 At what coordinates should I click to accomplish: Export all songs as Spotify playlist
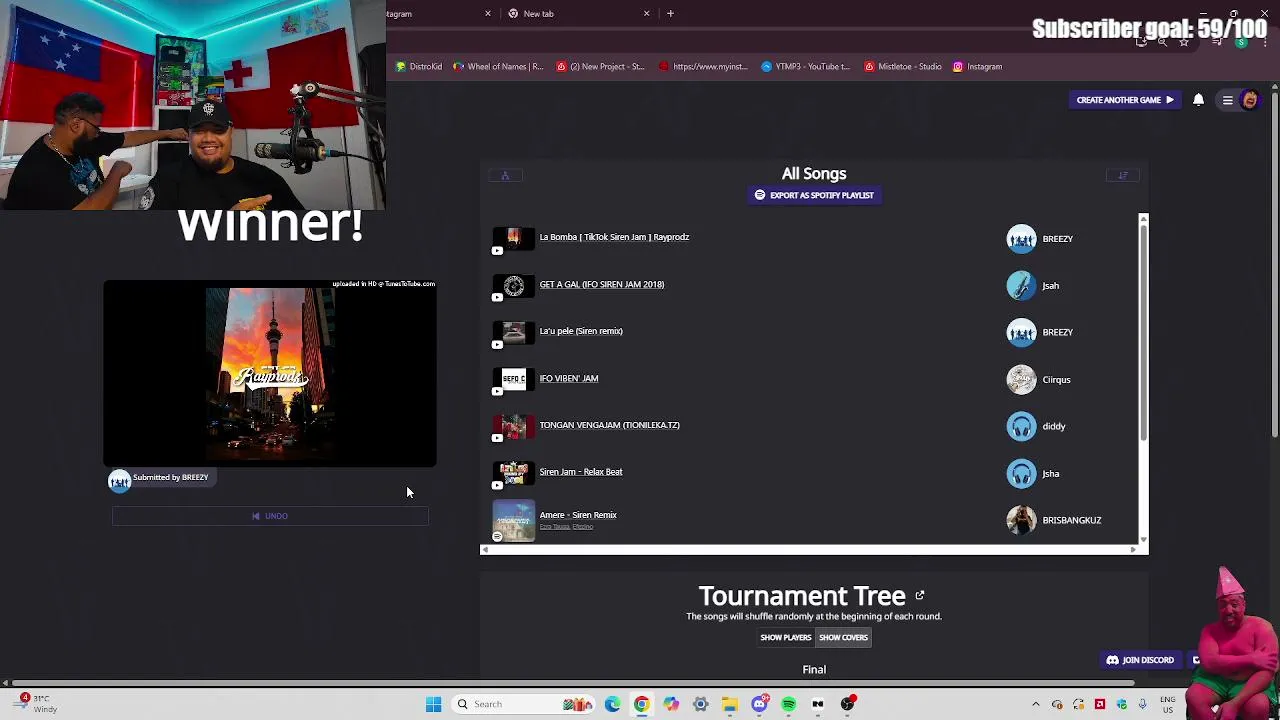[814, 195]
